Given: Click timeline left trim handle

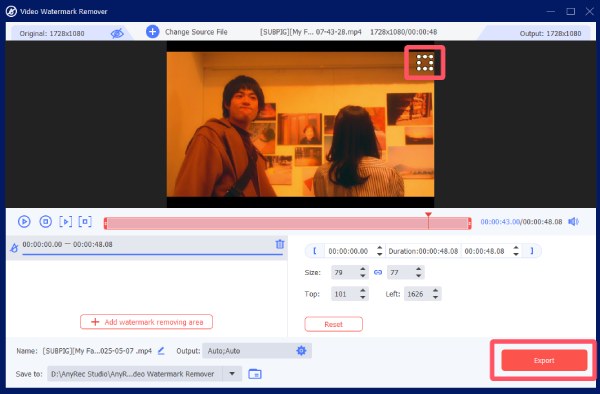Looking at the screenshot, I should pos(106,223).
